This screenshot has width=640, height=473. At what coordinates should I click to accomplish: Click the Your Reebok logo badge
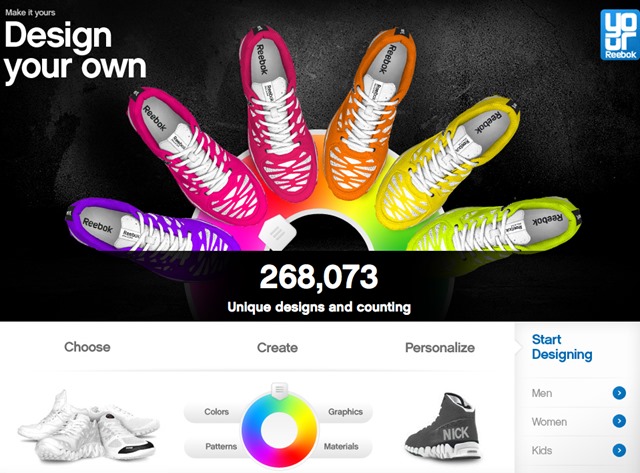tap(619, 35)
